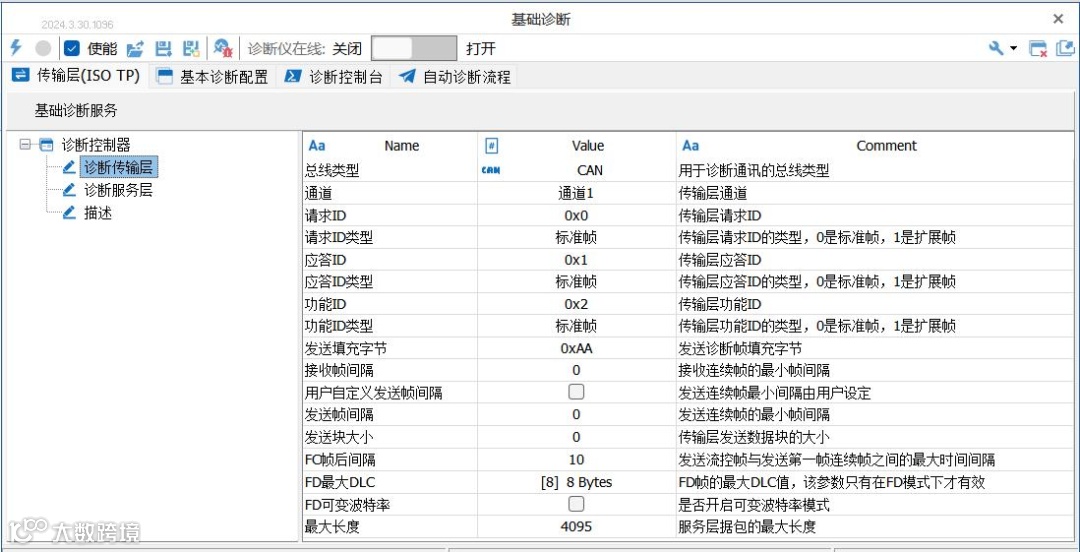
Task: Click the comment 发送诊断帧填充字节
Action: (740, 348)
